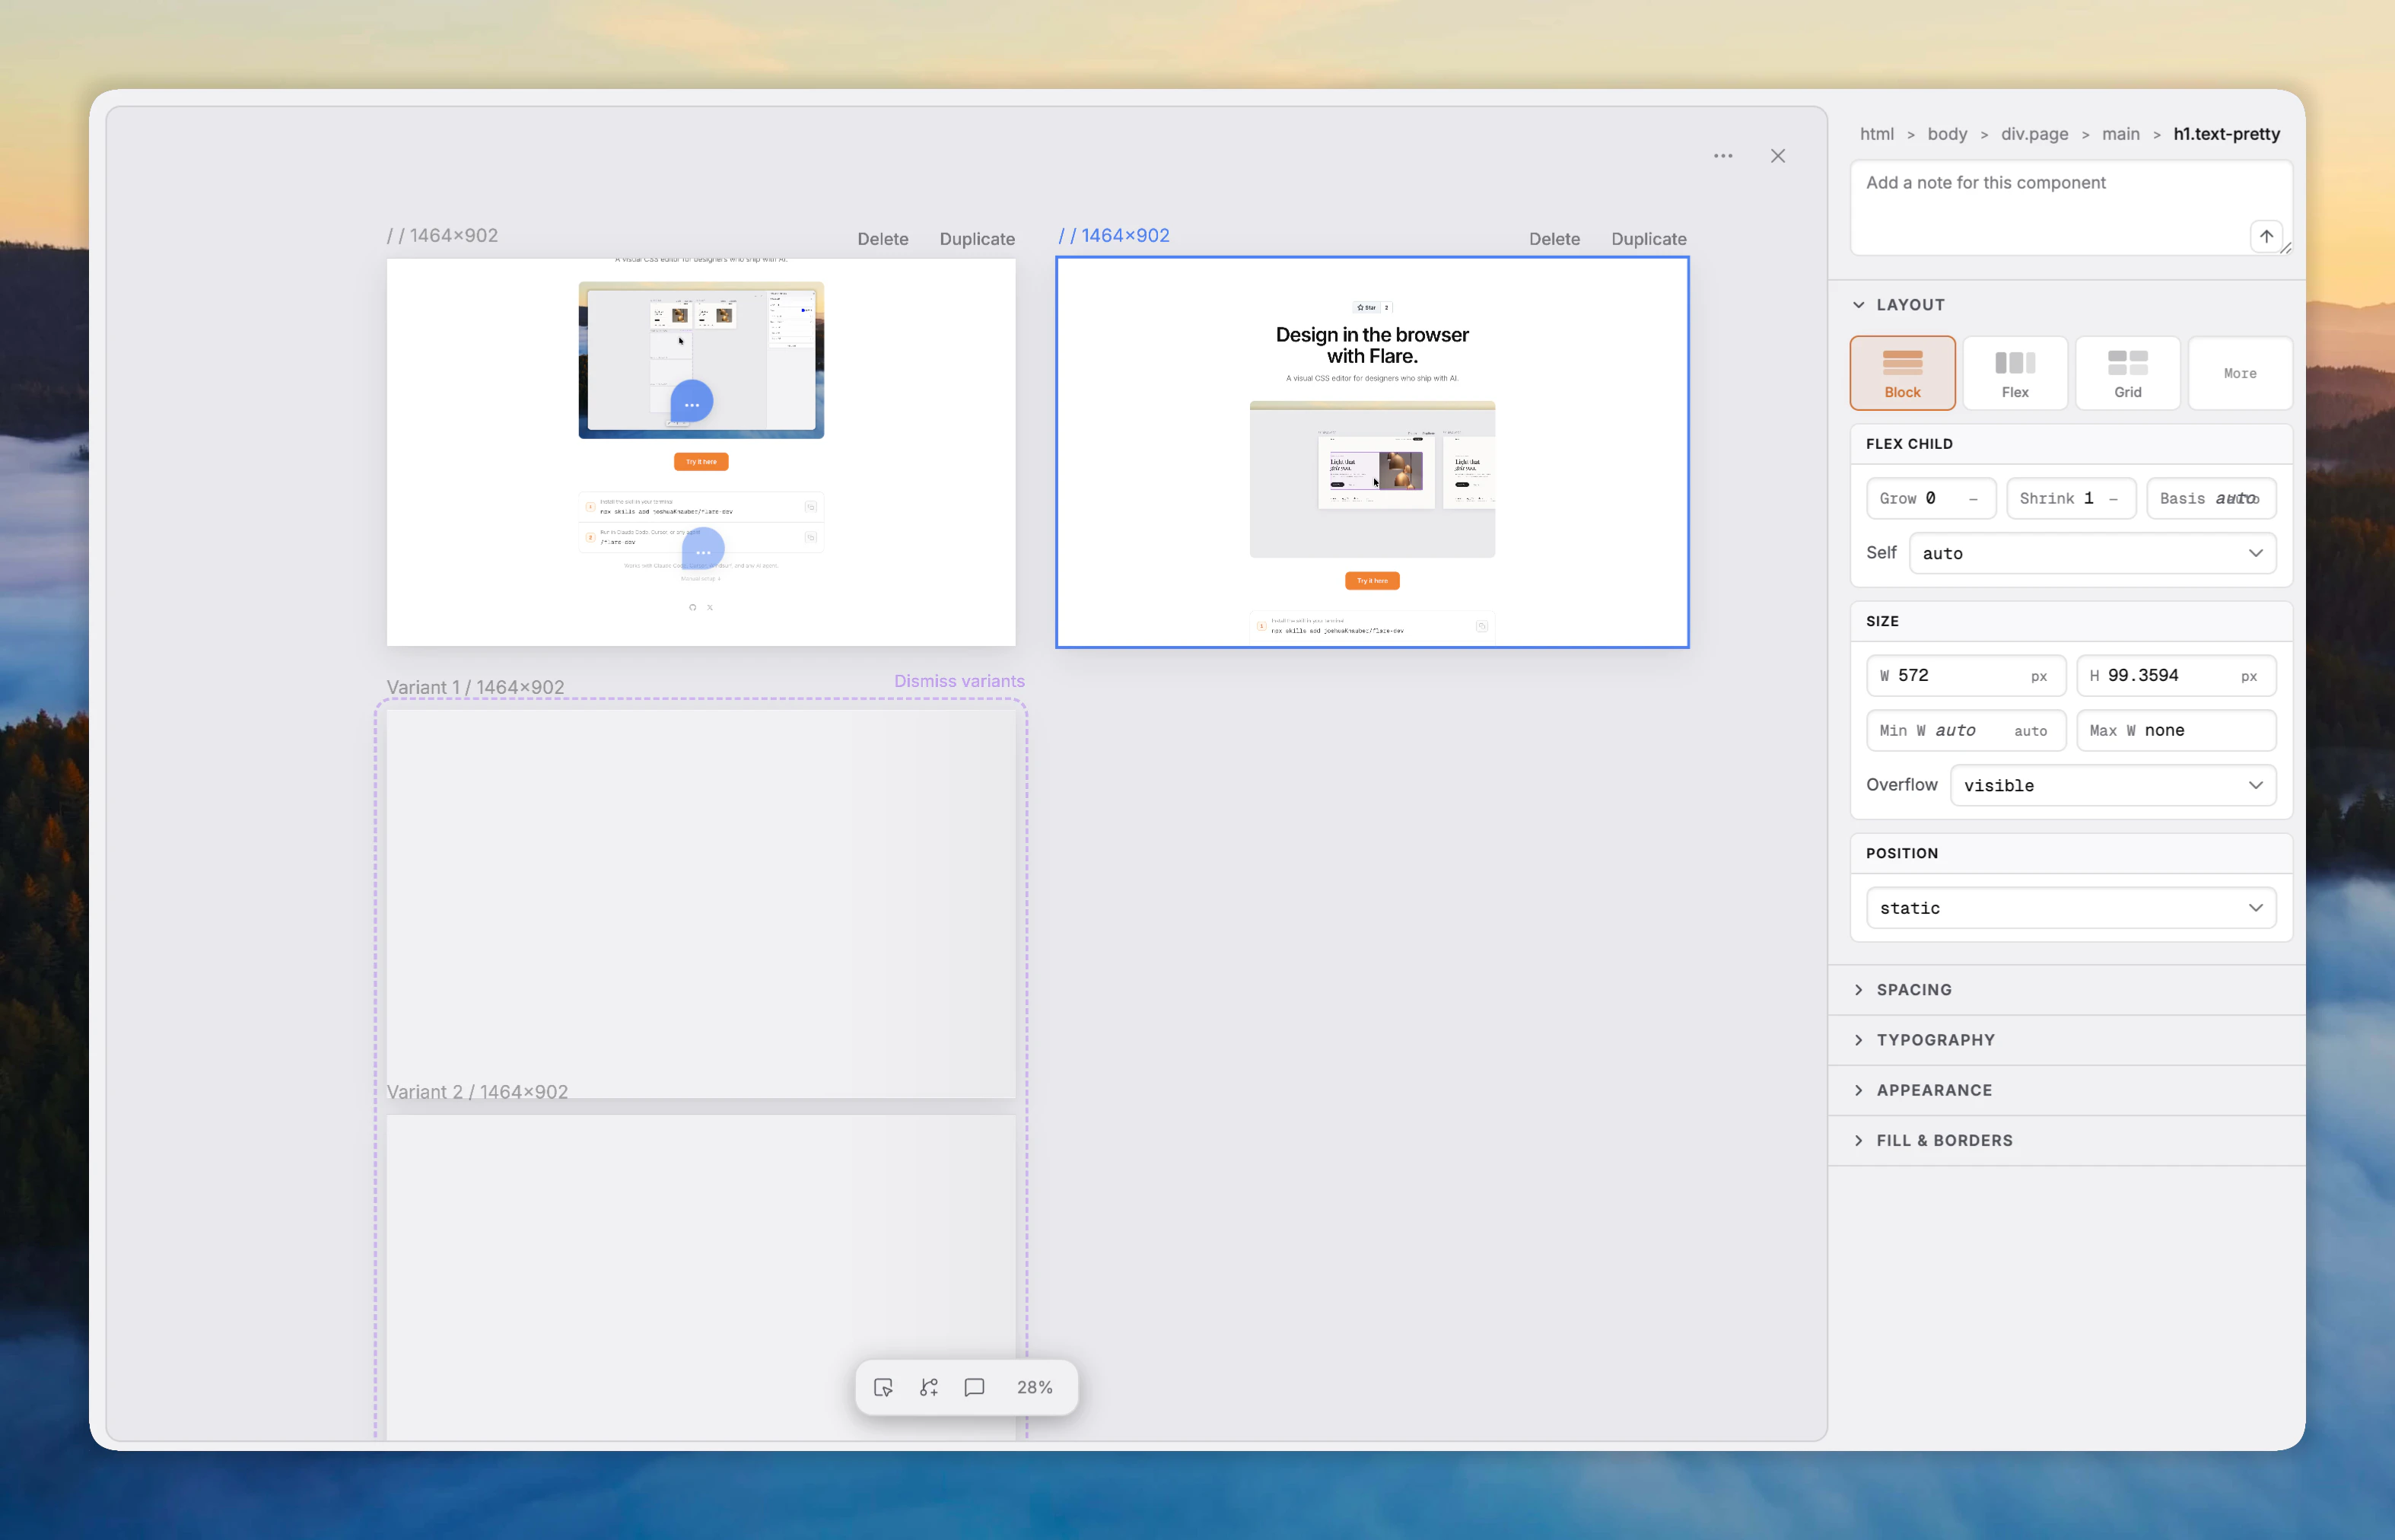This screenshot has height=1540, width=2395.
Task: Select Block layout mode
Action: tap(1902, 373)
